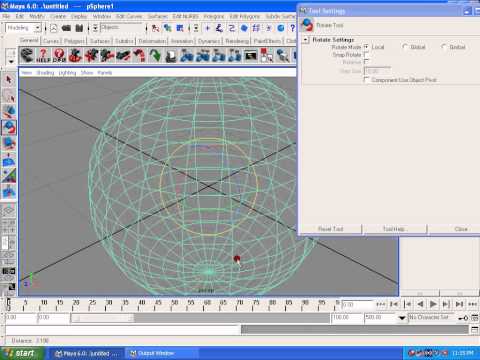The height and width of the screenshot is (360, 480).
Task: Play the animation forward
Action: tap(433, 304)
